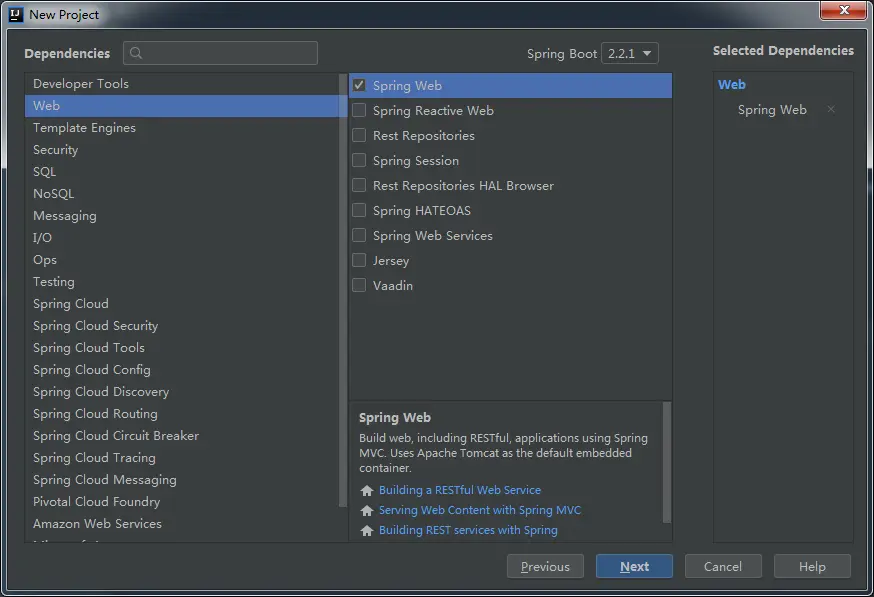Select Spring Cloud Discovery category
This screenshot has height=597, width=874.
(182, 392)
